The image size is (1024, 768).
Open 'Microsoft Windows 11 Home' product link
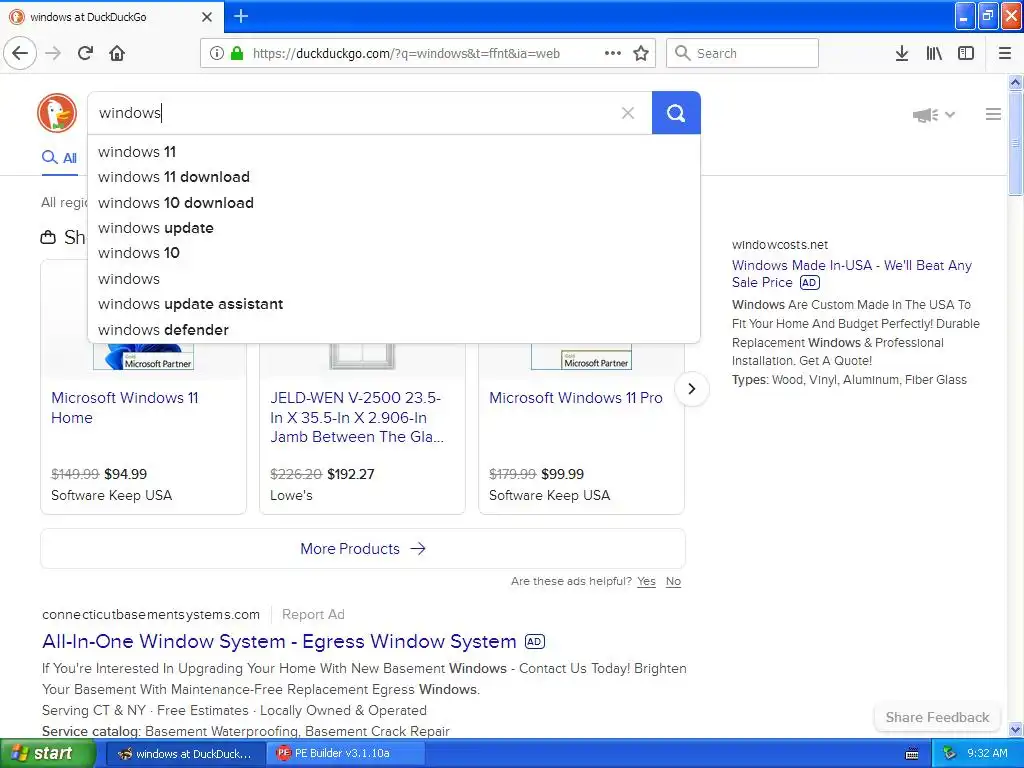[x=124, y=408]
